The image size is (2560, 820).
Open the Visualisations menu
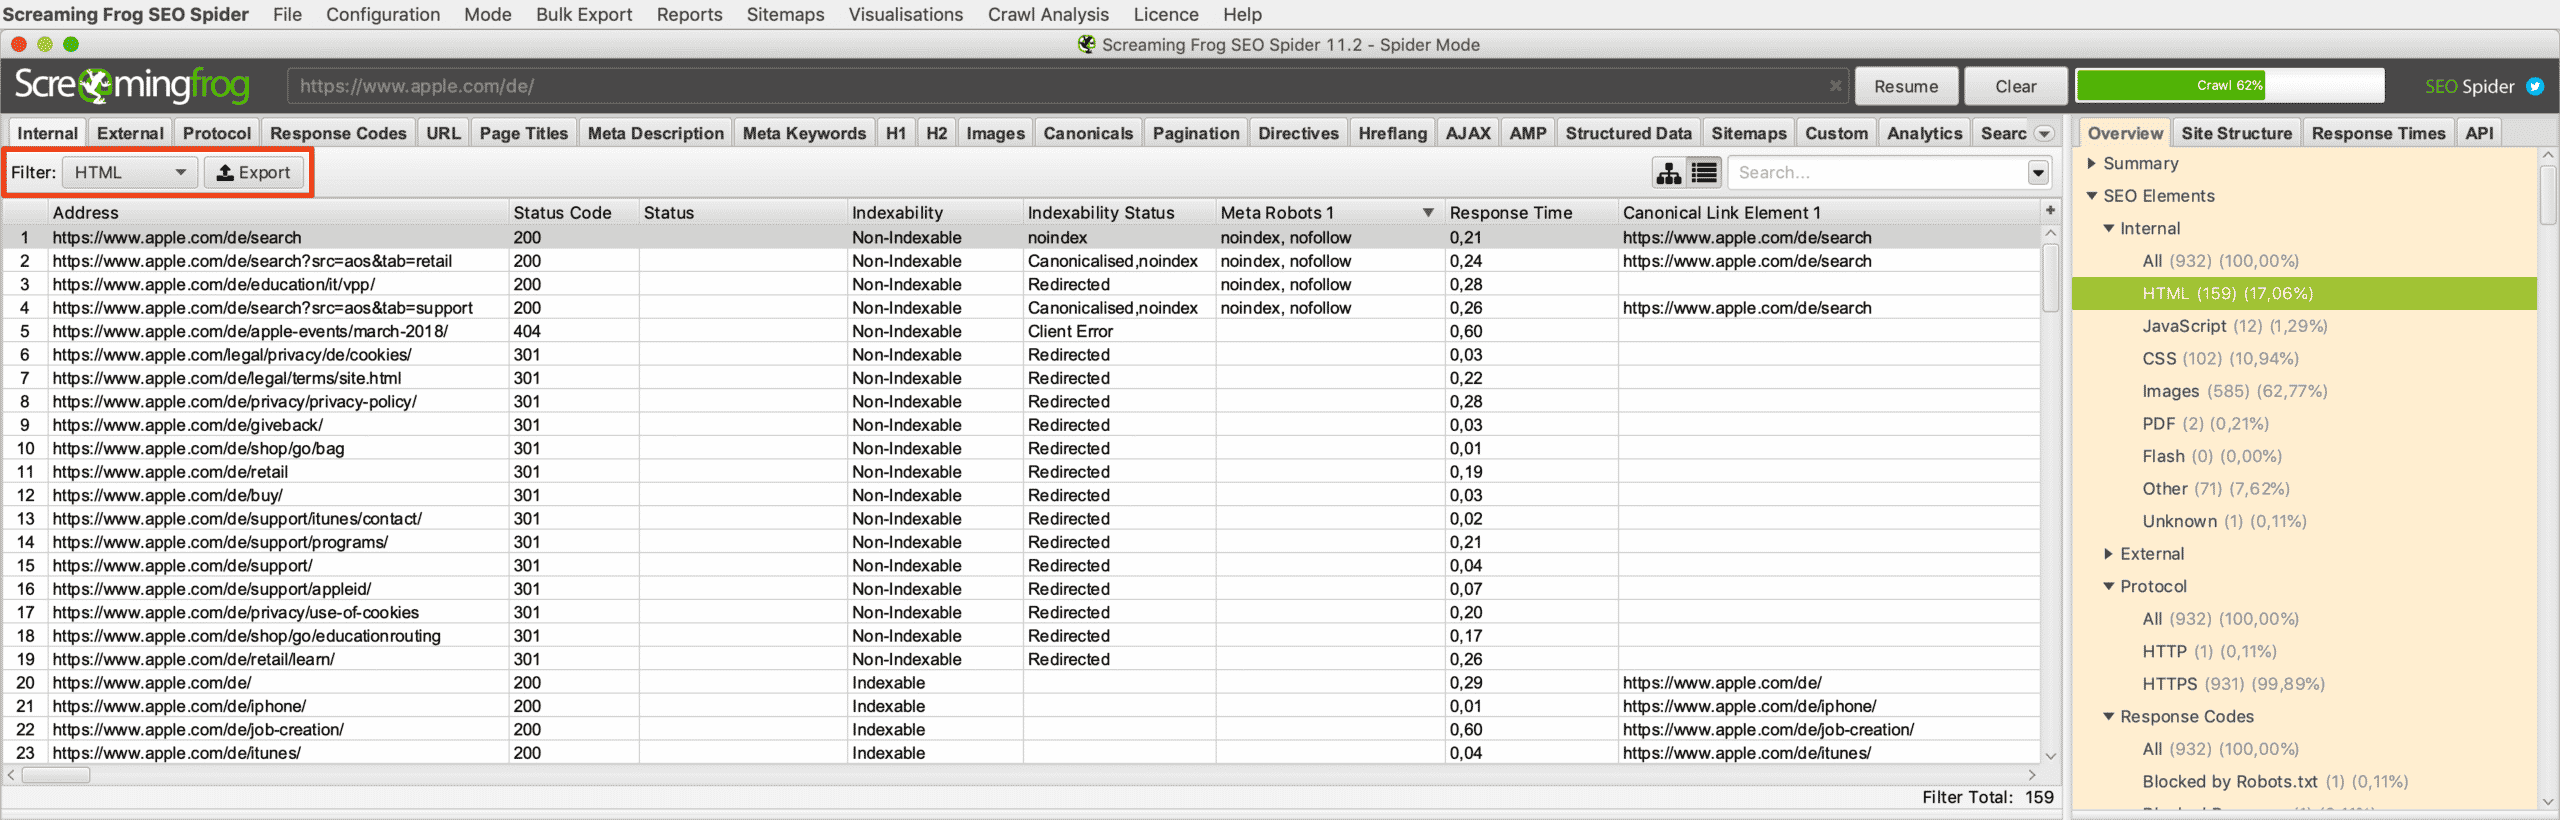coord(906,14)
